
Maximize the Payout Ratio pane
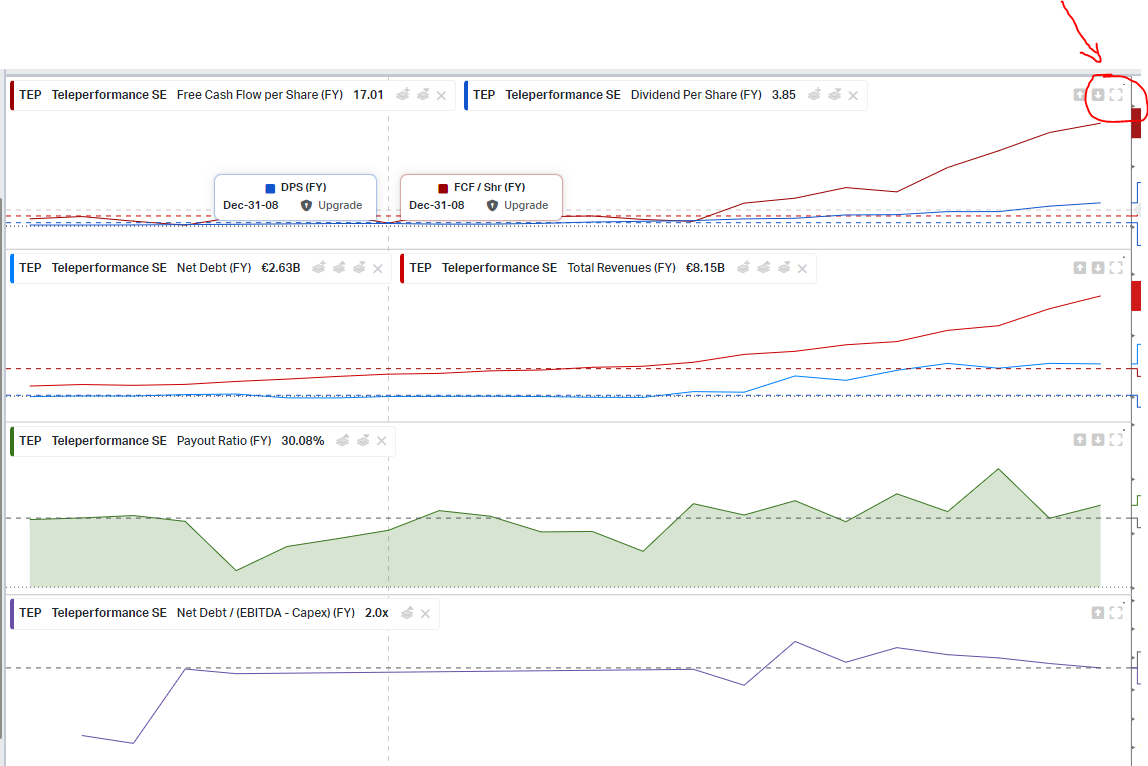(x=1116, y=439)
